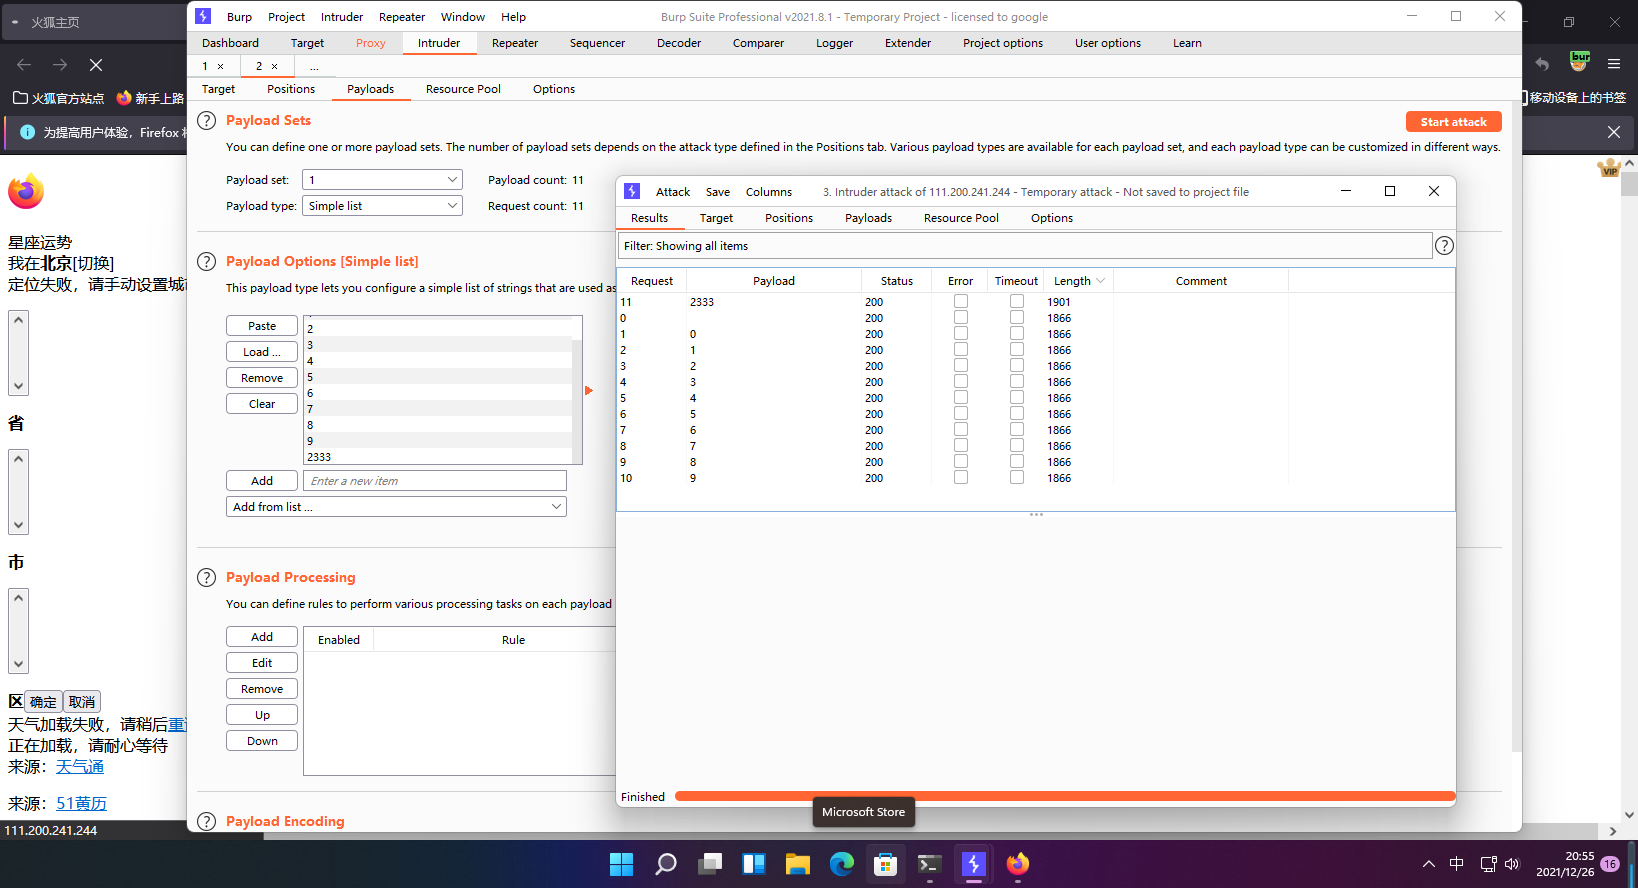1638x888 pixels.
Task: Toggle Timeout checkbox for request 5
Action: [1017, 397]
